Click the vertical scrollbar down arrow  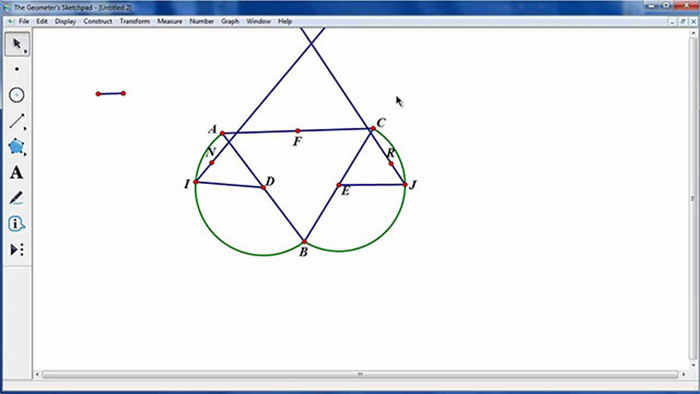point(693,365)
